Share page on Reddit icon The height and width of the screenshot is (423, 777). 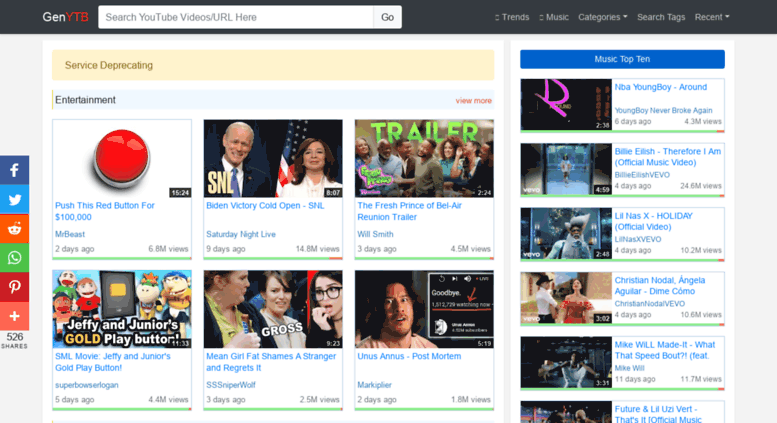coord(14,228)
